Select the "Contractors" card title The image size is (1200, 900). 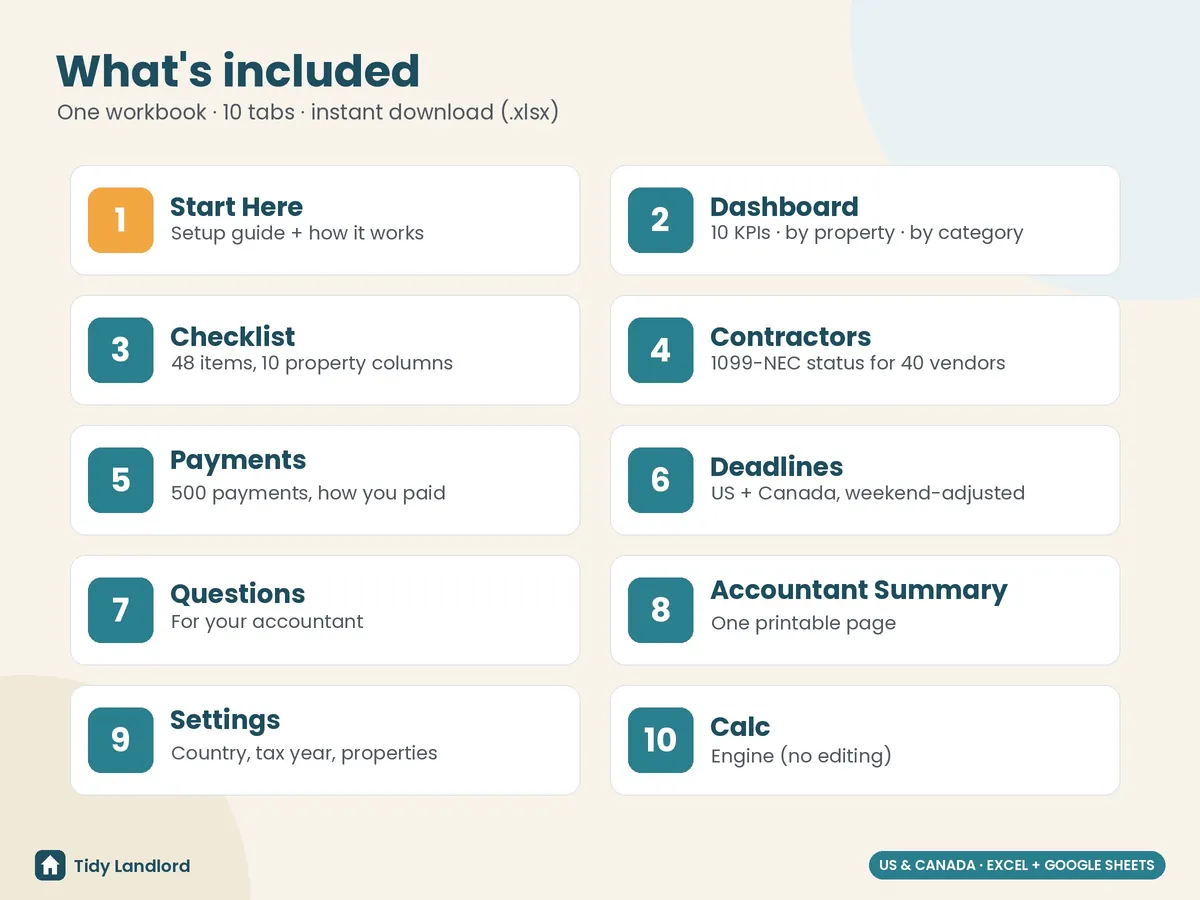point(791,337)
